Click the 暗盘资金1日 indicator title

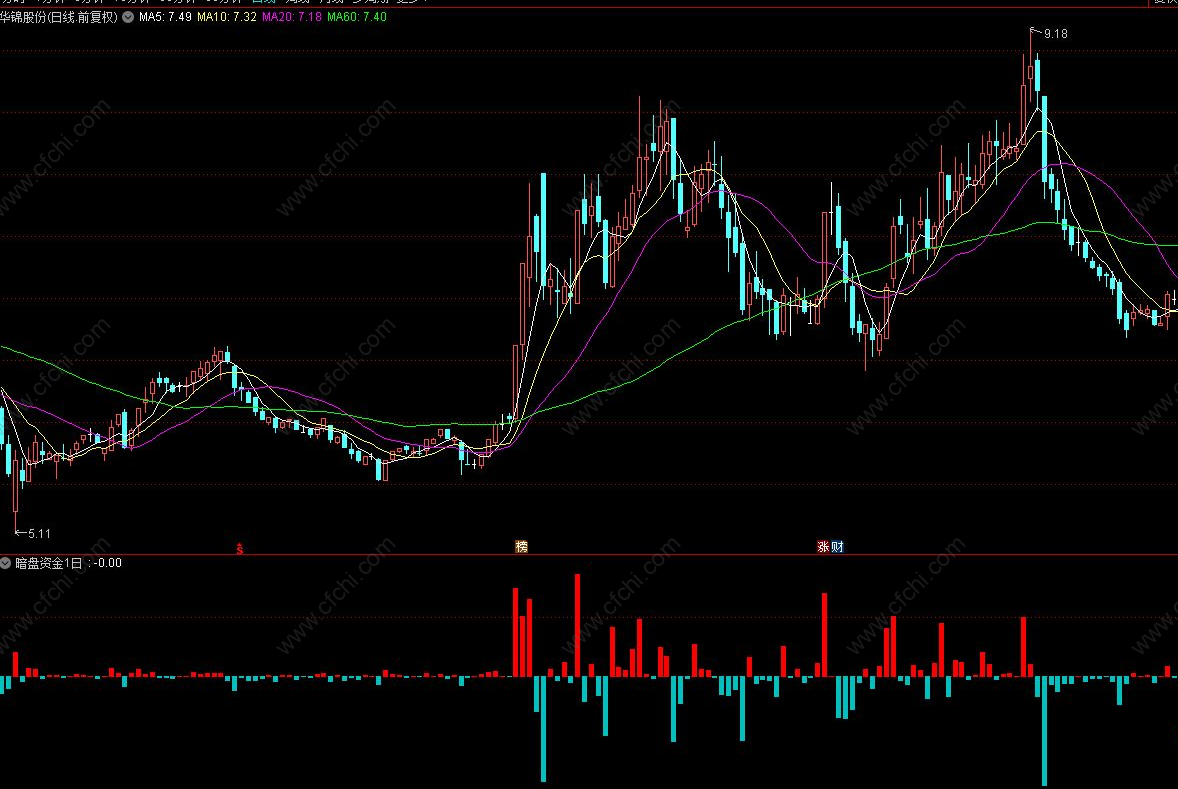click(x=48, y=563)
